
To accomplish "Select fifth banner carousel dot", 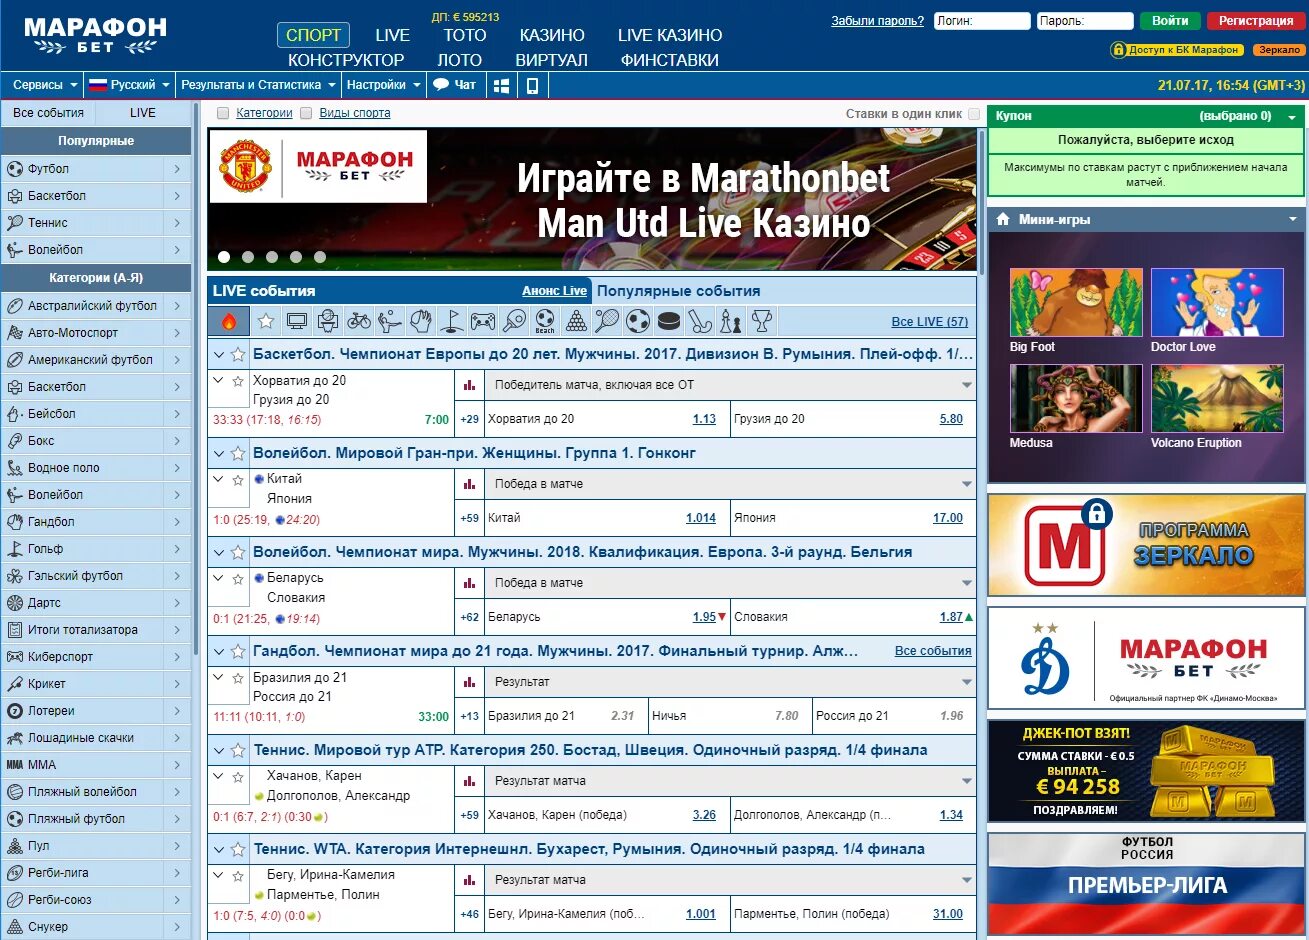I will [x=320, y=257].
